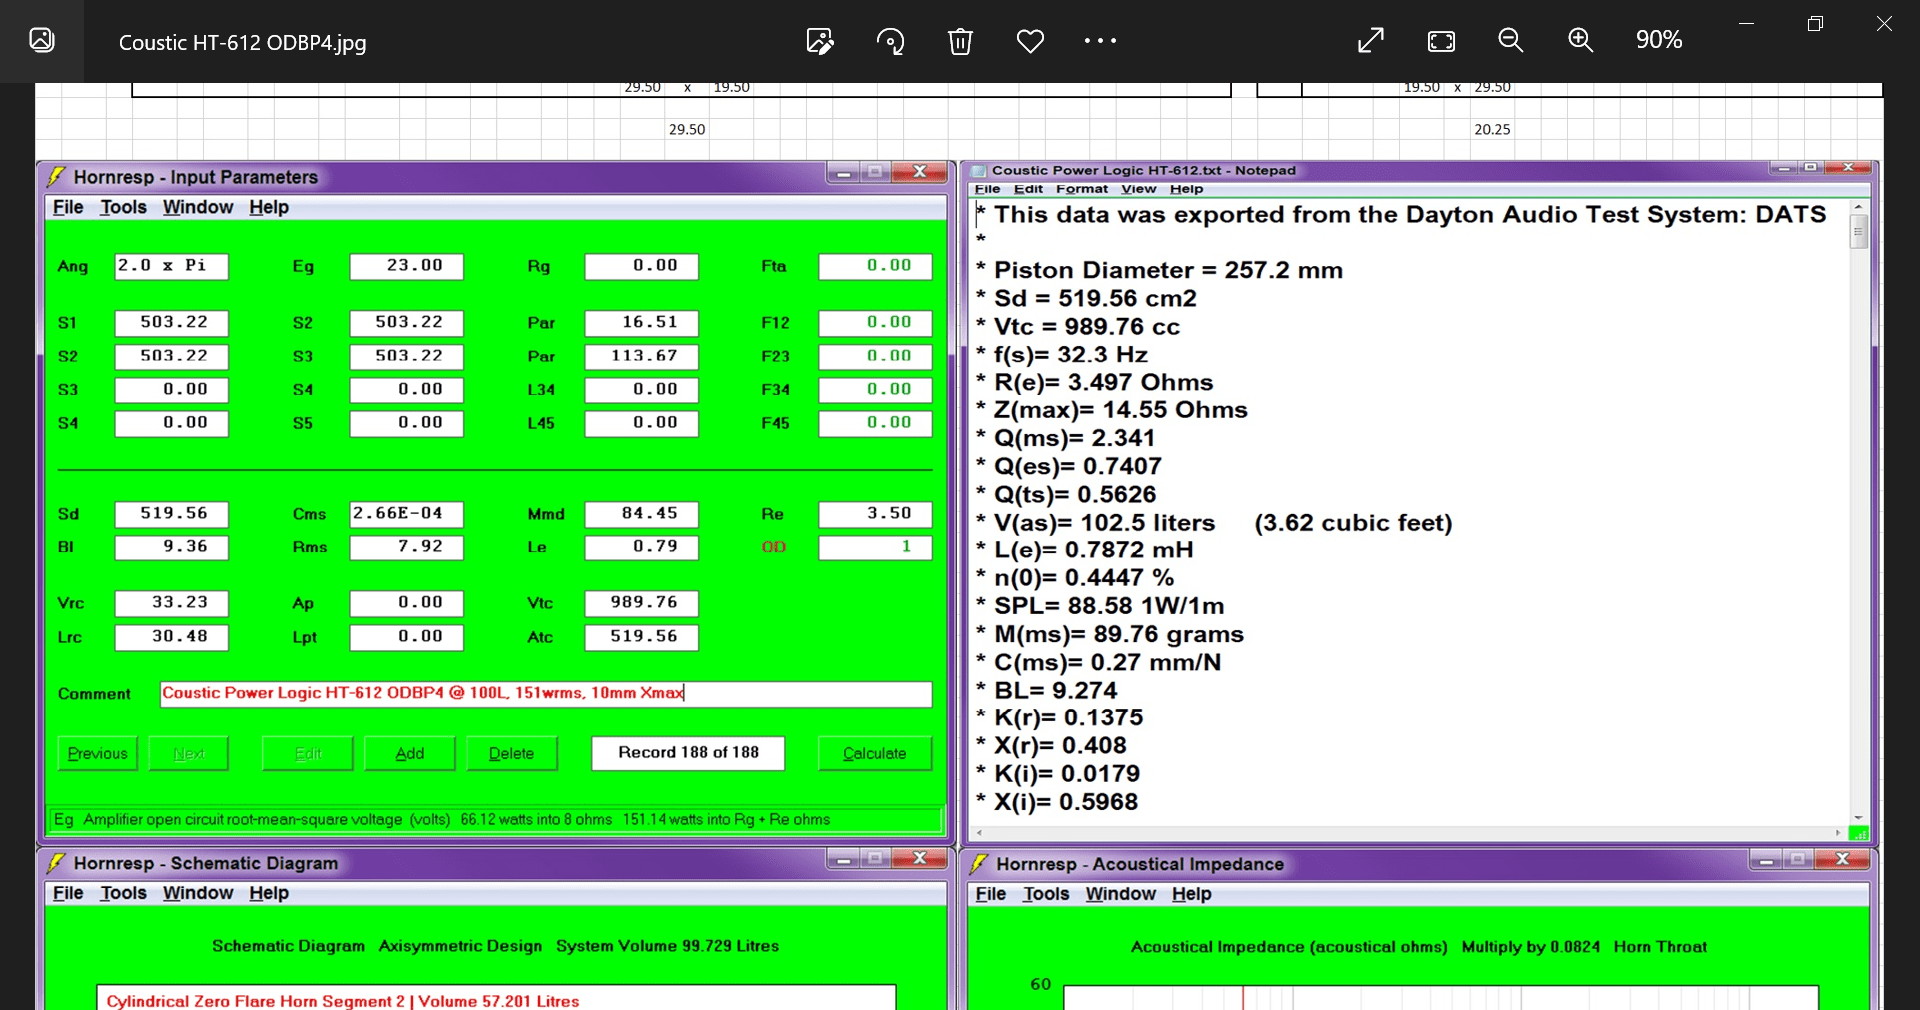Click the Le field showing 0.79

tap(642, 547)
